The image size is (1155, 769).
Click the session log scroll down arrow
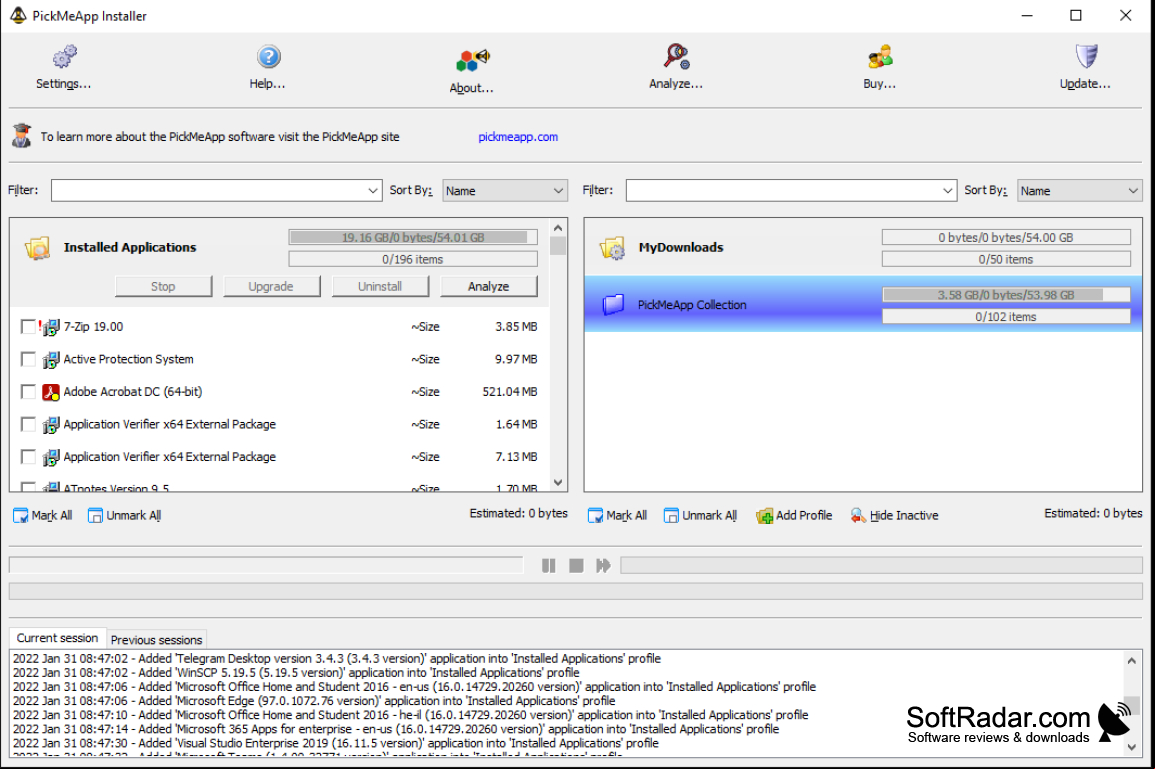pos(1131,746)
